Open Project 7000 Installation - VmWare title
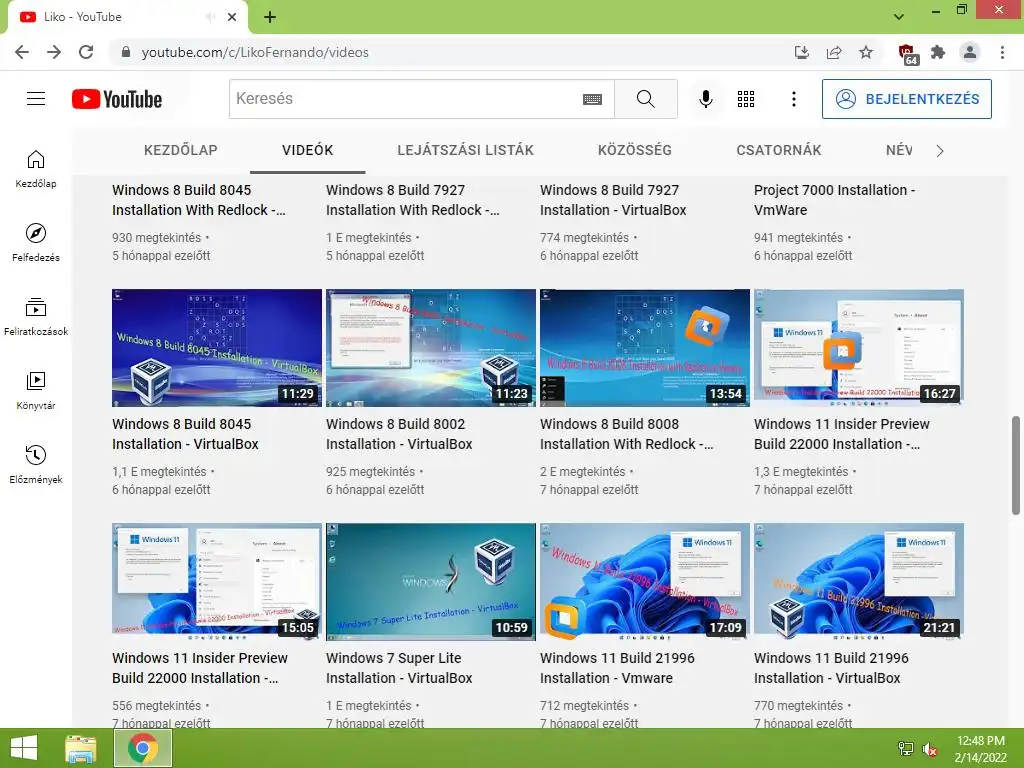This screenshot has width=1024, height=768. pos(835,200)
